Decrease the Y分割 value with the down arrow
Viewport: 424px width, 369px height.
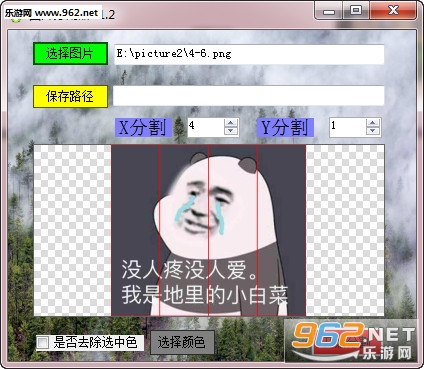pos(373,131)
